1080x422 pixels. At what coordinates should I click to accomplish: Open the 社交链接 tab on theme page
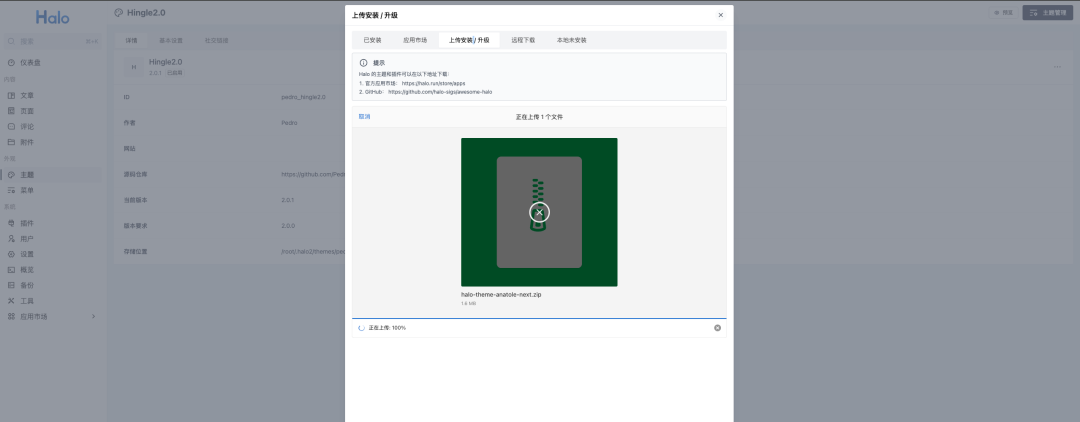216,41
